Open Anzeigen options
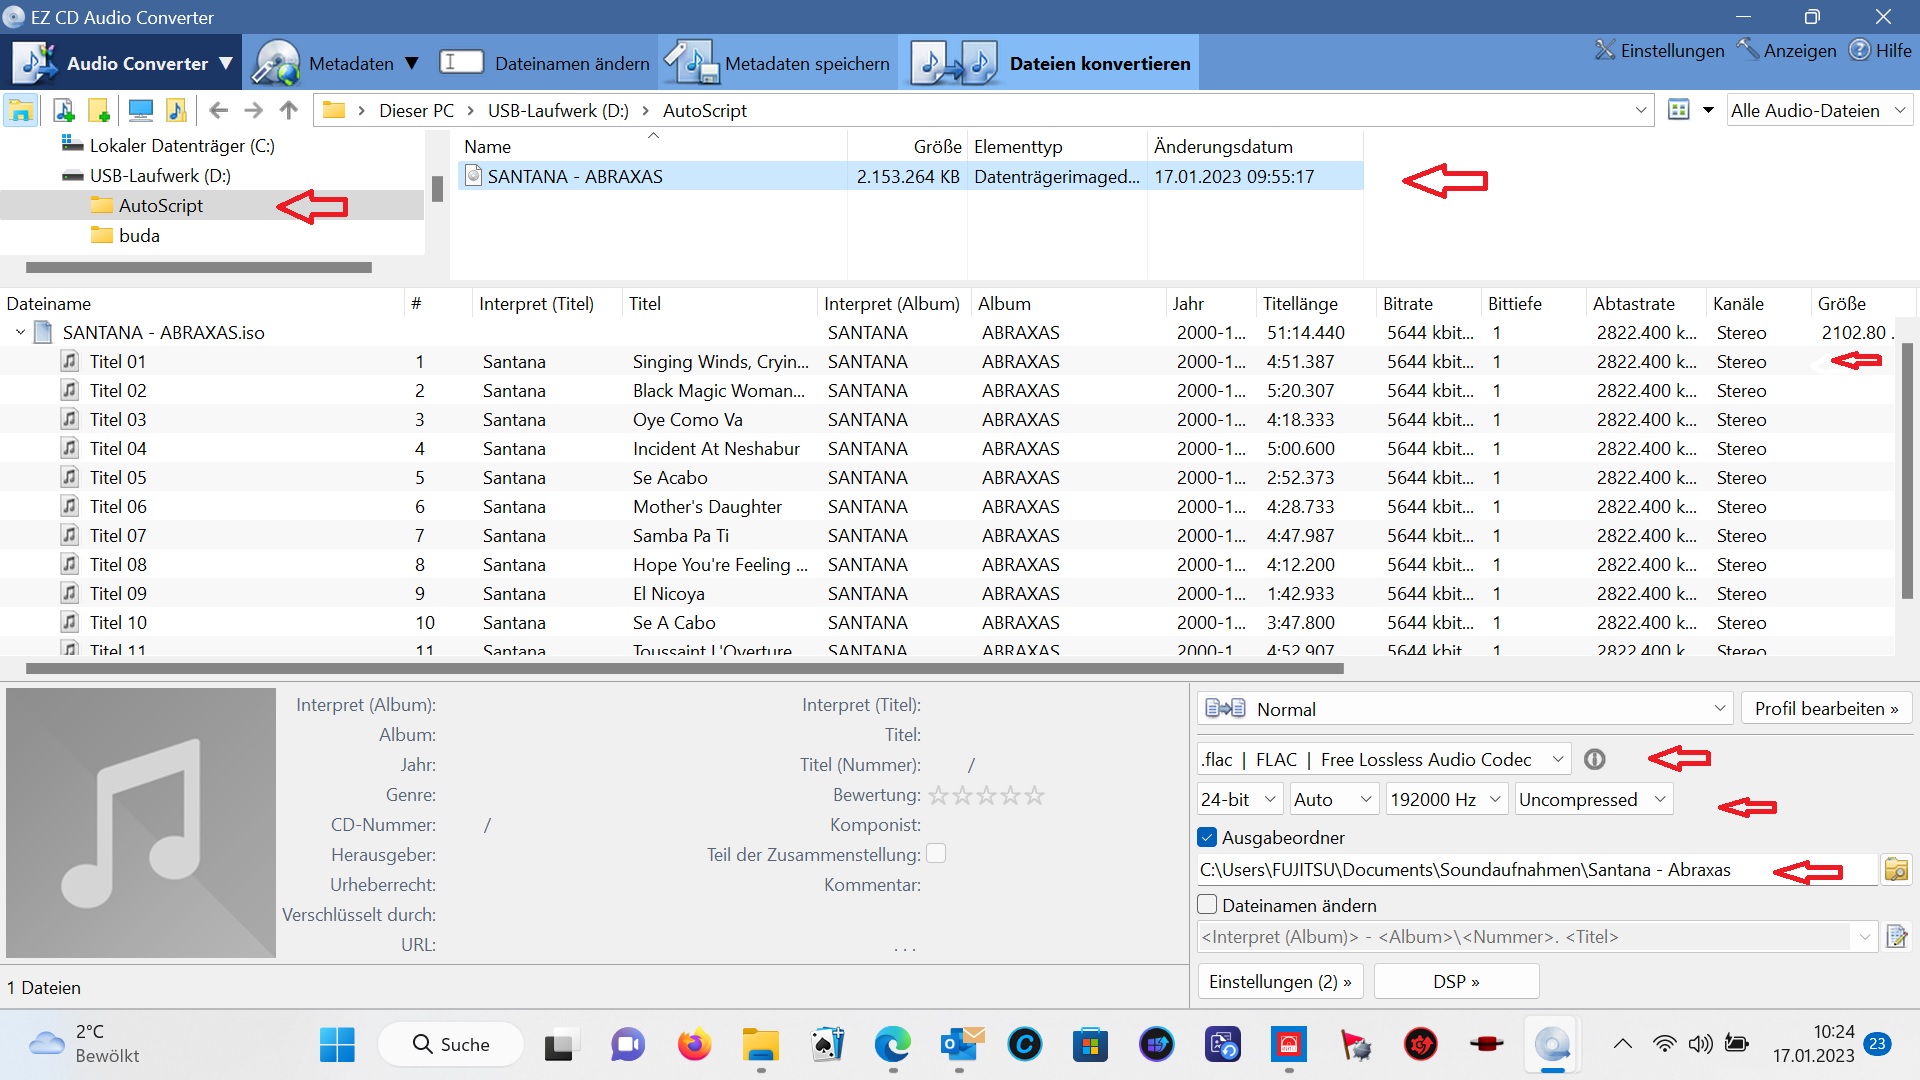 coord(1787,50)
